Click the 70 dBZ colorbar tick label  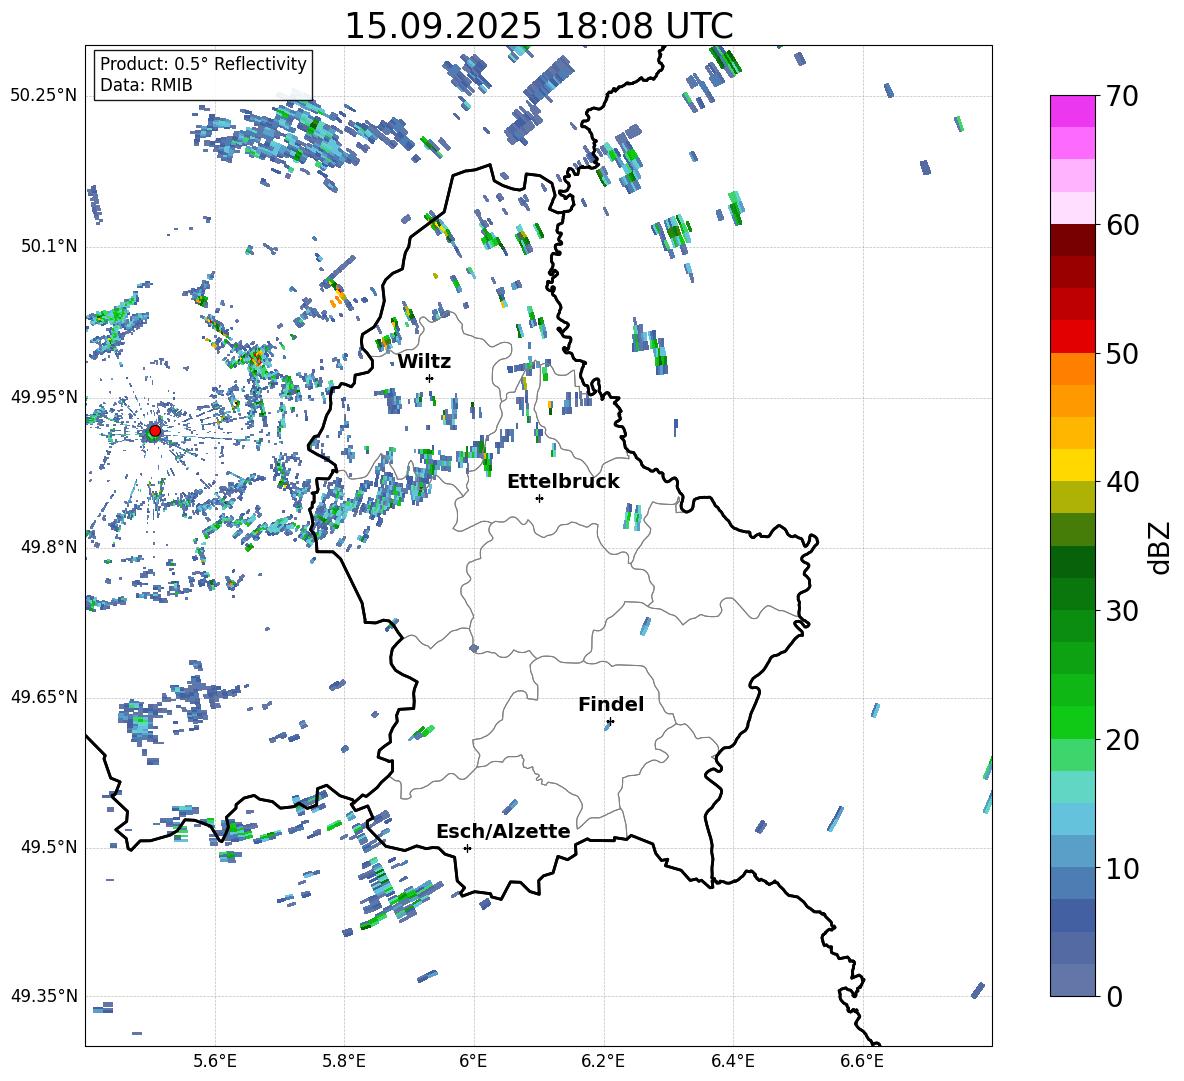pos(1122,97)
